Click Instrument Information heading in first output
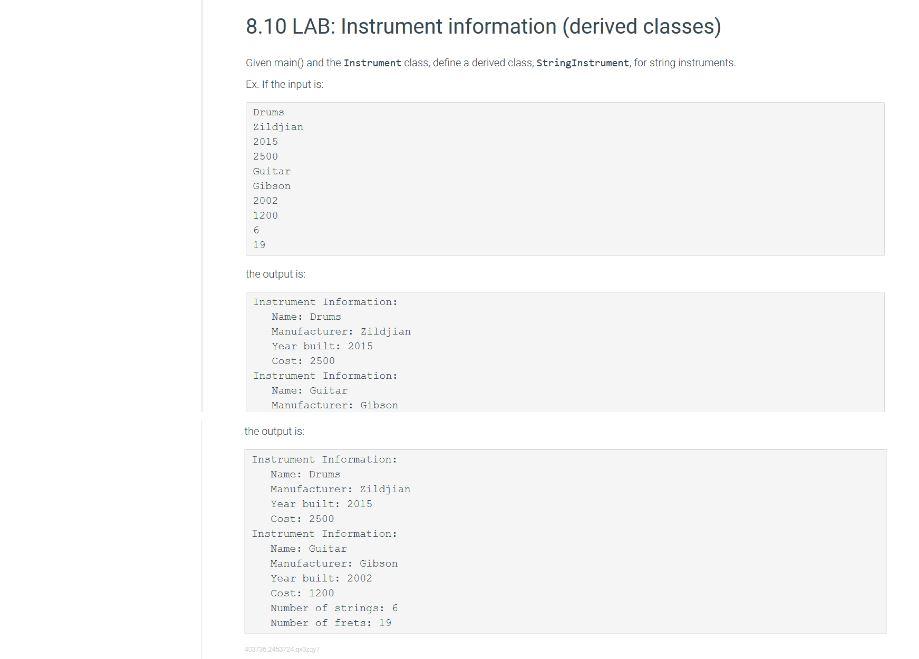 [325, 301]
